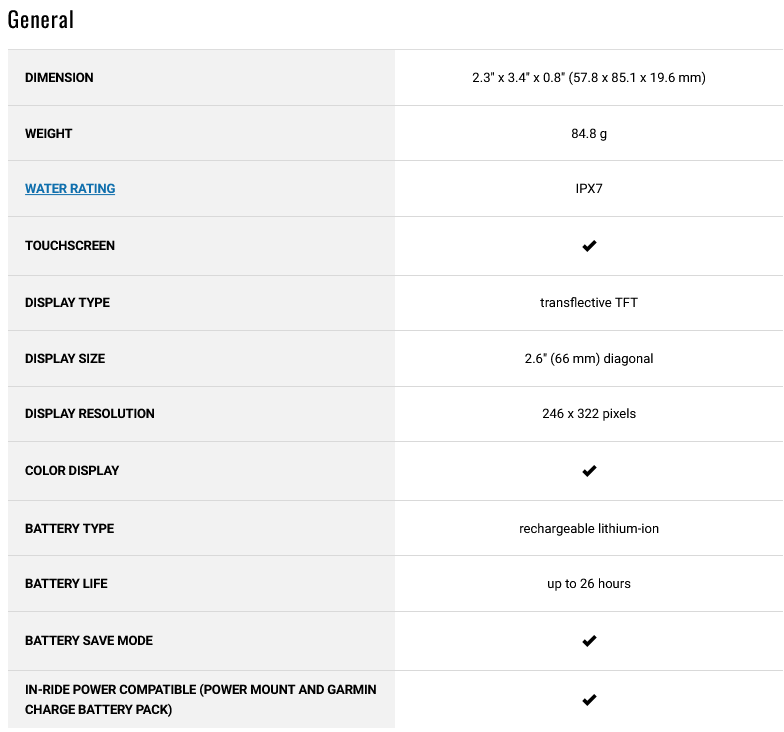Click the In-Ride Power Compatible checkmark icon
Viewport: 784px width, 732px height.
click(x=589, y=700)
